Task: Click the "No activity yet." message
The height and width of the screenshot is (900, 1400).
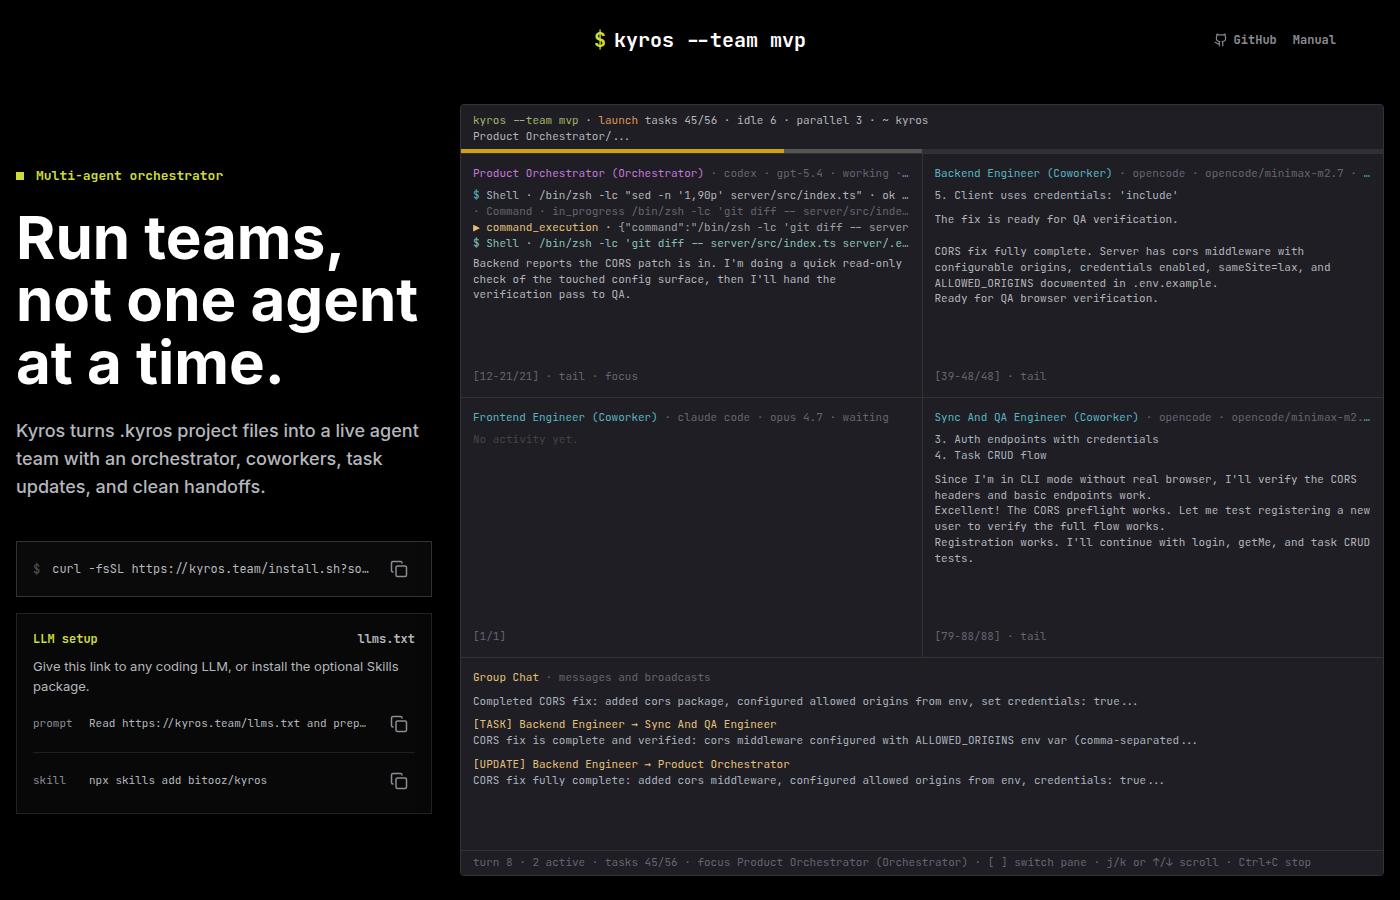Action: (525, 439)
